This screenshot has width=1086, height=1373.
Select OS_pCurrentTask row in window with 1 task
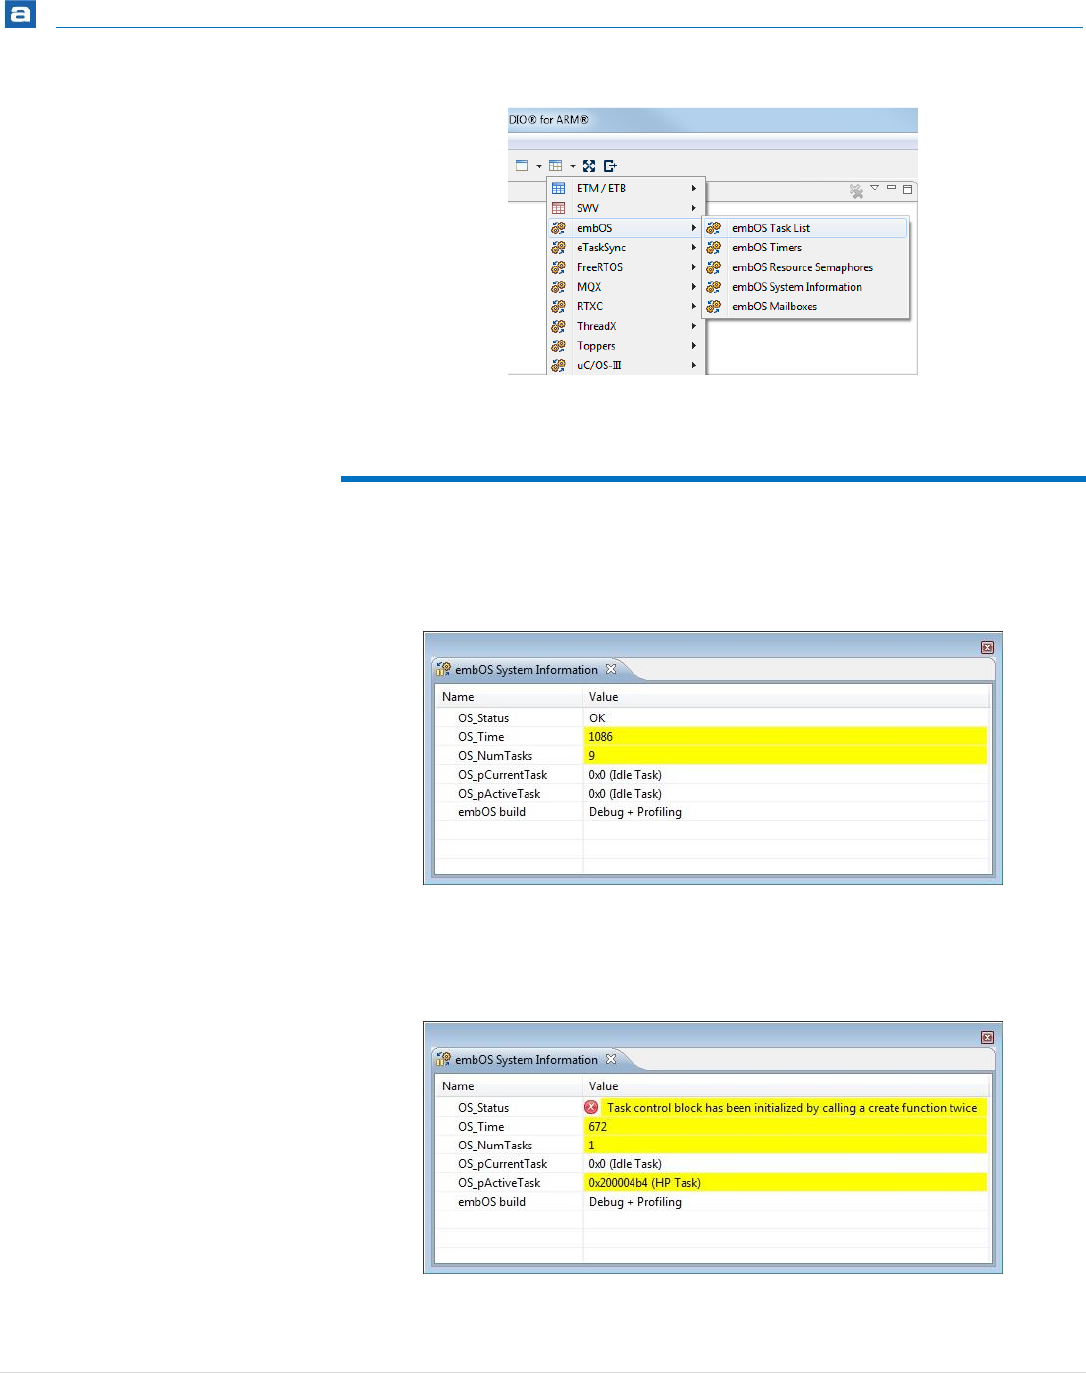coord(712,1164)
